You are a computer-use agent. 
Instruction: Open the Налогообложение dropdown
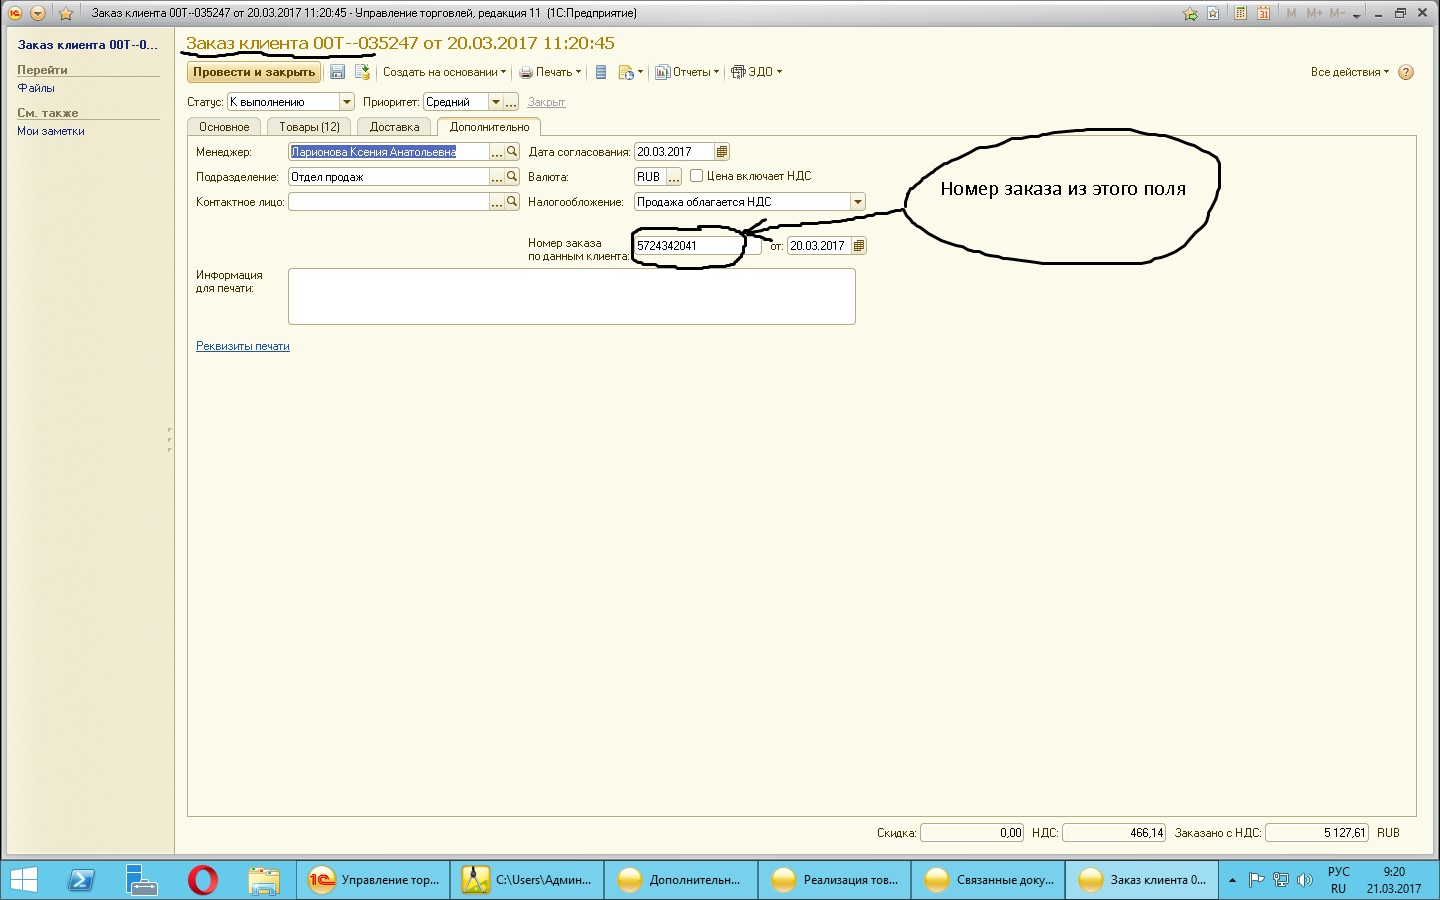tap(857, 202)
